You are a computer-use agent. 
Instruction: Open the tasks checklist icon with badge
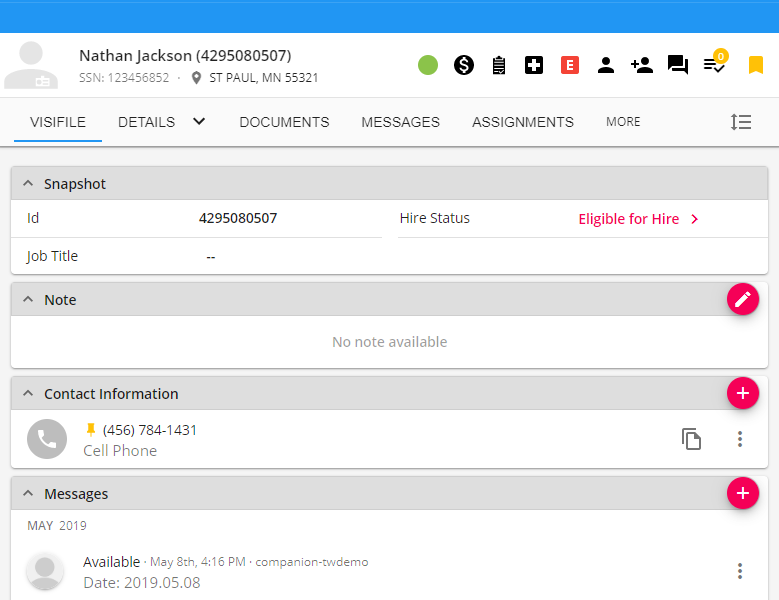[715, 63]
